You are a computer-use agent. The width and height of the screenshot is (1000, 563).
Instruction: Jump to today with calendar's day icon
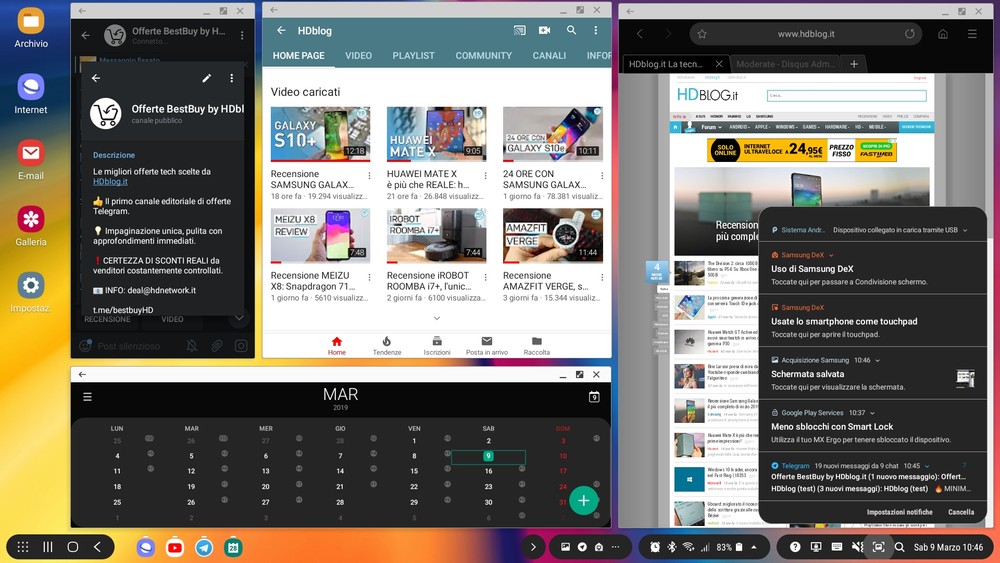tap(594, 397)
